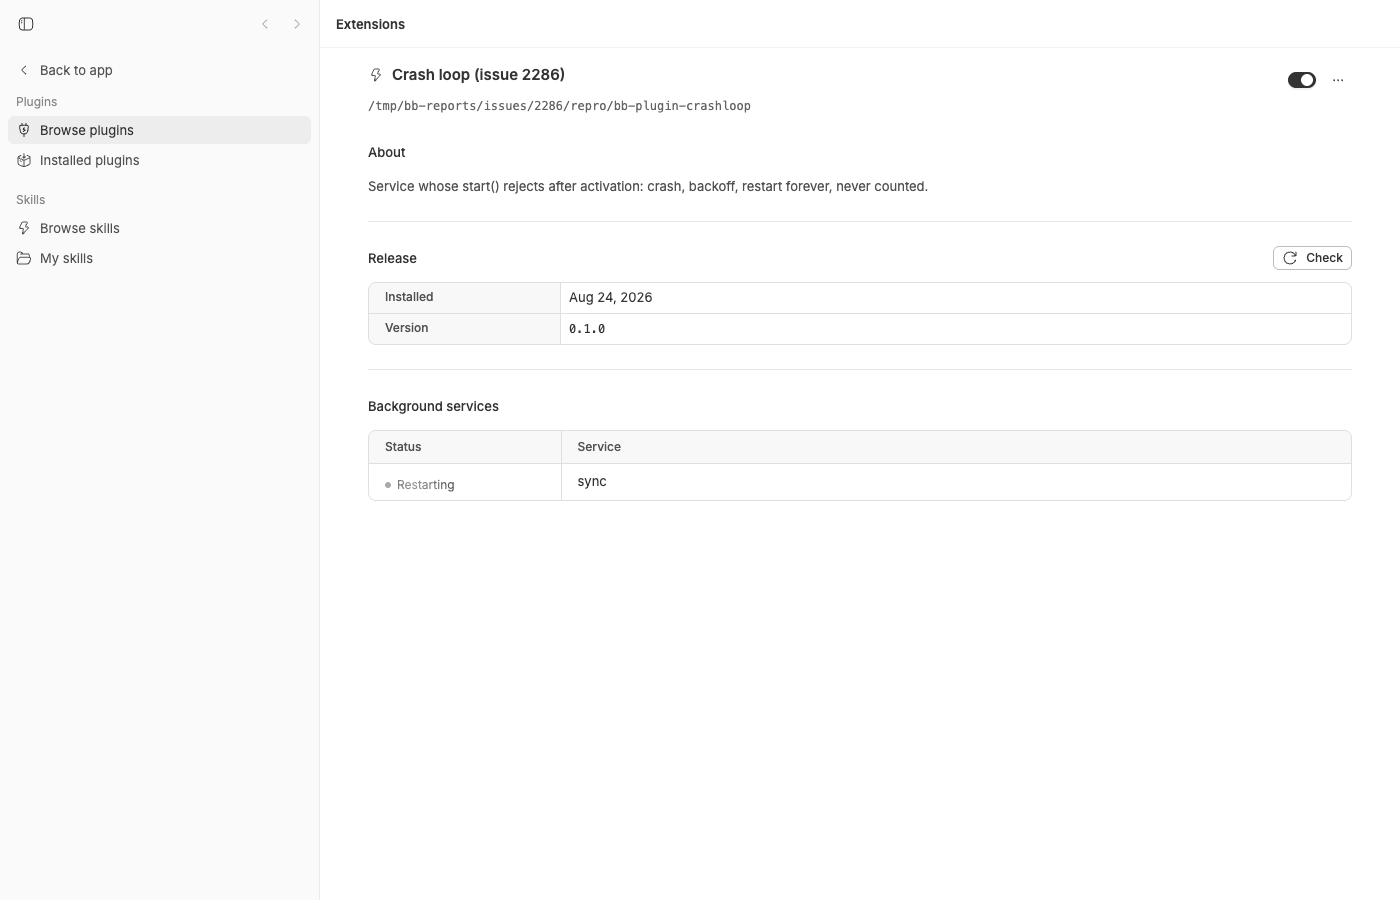Disable the Crash loop plugin toggle

coord(1302,80)
